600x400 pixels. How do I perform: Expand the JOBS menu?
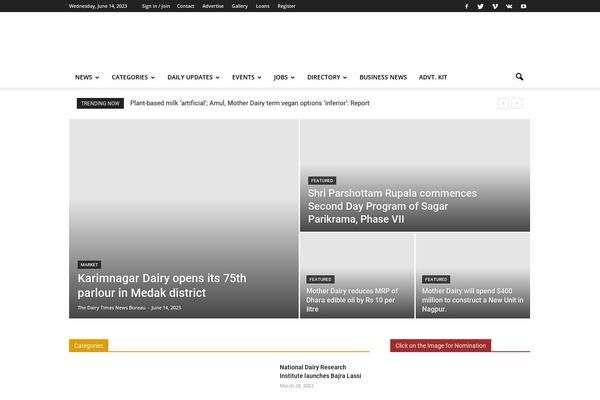coord(284,77)
